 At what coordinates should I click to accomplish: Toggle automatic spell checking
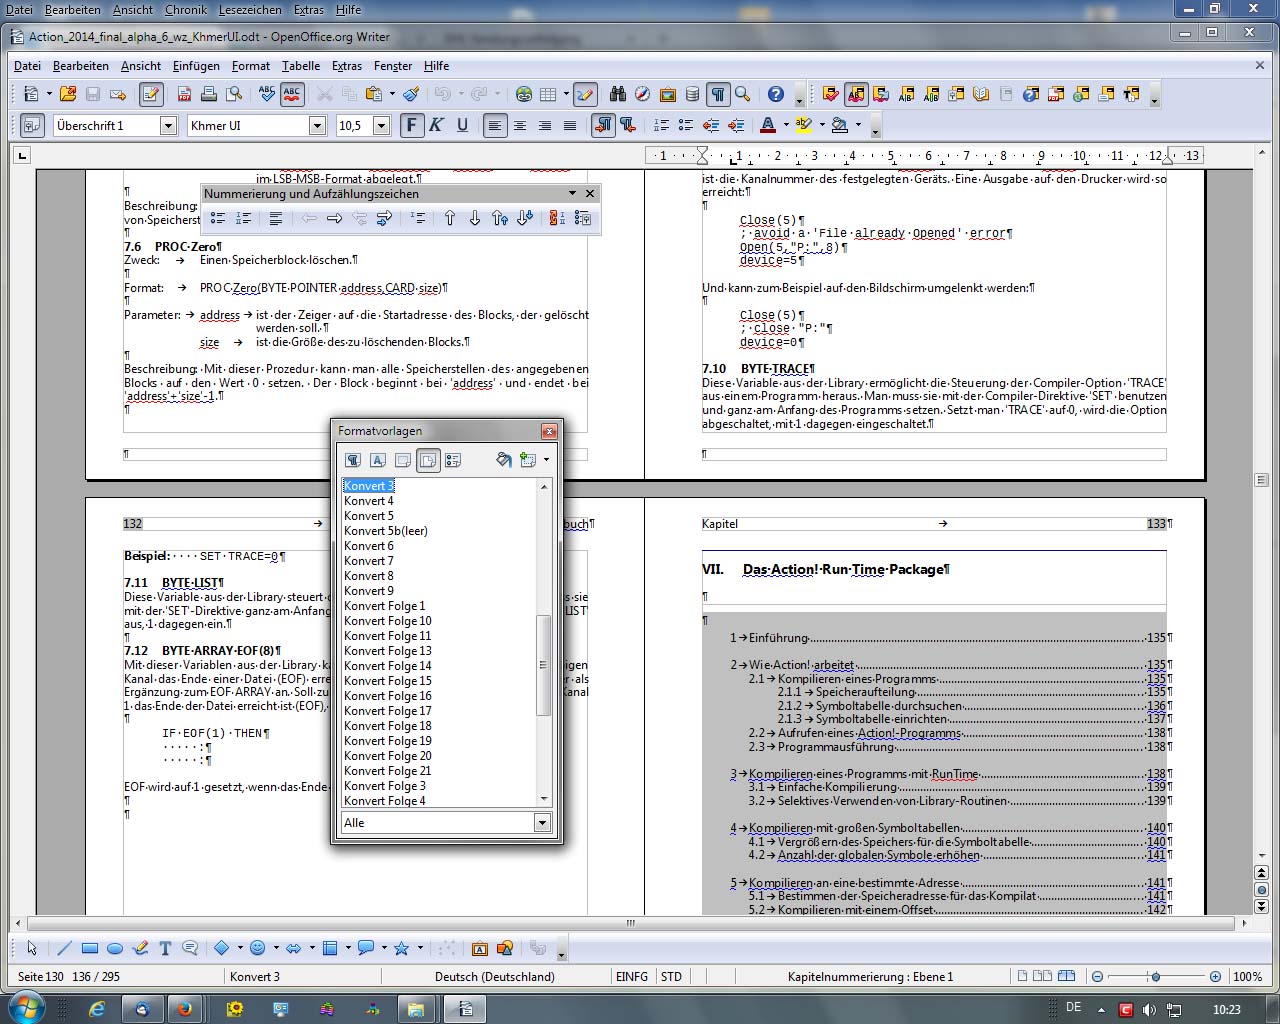[292, 94]
